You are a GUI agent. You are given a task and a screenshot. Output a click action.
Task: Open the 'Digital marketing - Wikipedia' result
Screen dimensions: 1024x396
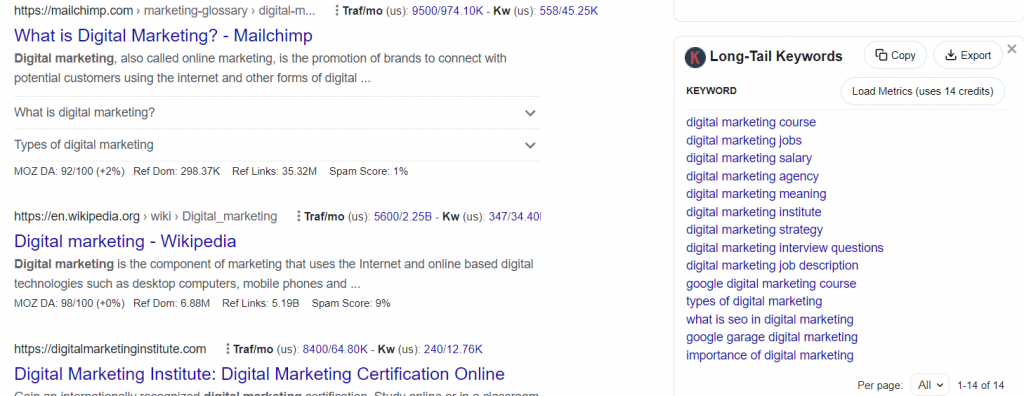point(125,241)
